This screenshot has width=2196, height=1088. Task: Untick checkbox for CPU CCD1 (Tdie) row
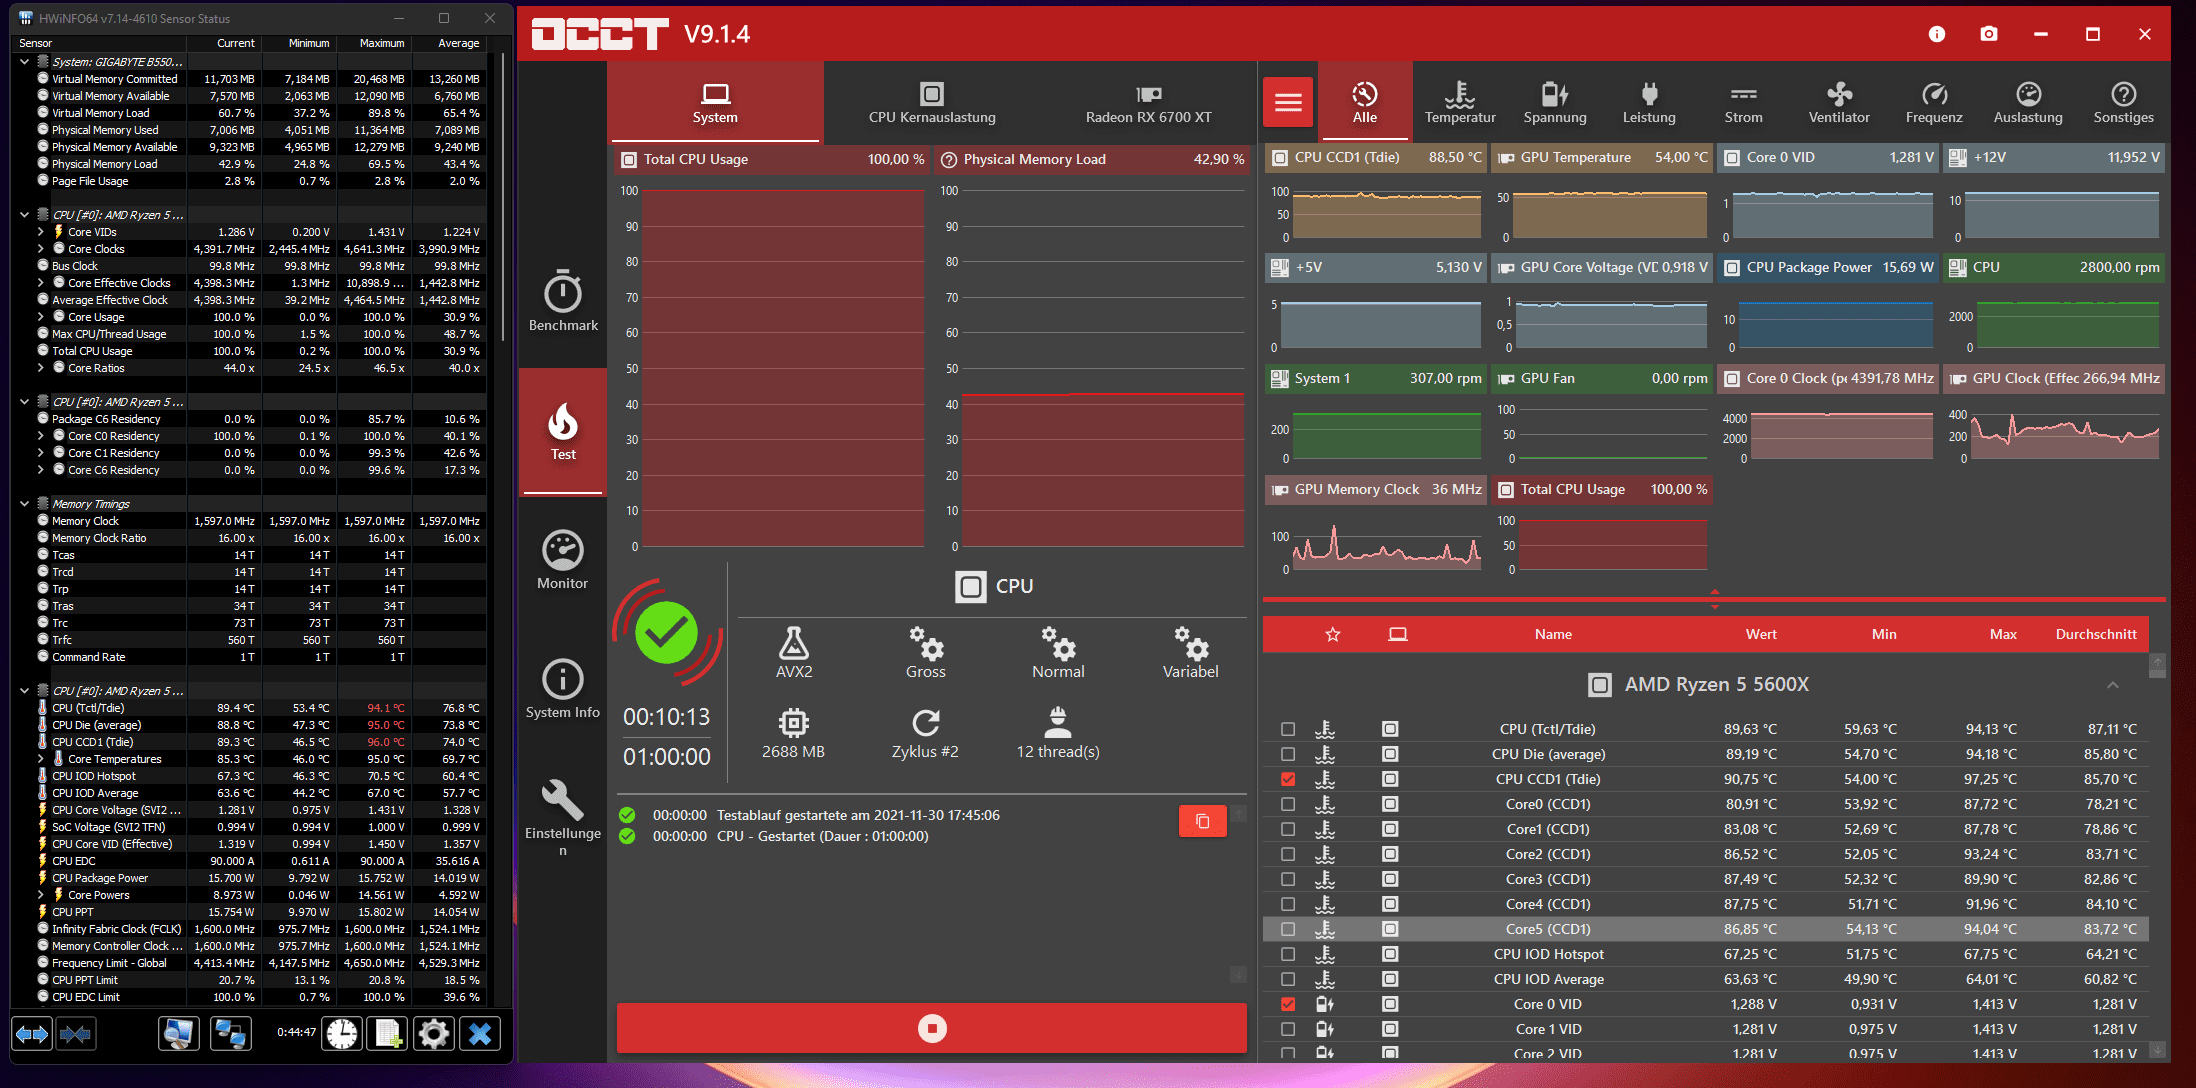(x=1288, y=779)
